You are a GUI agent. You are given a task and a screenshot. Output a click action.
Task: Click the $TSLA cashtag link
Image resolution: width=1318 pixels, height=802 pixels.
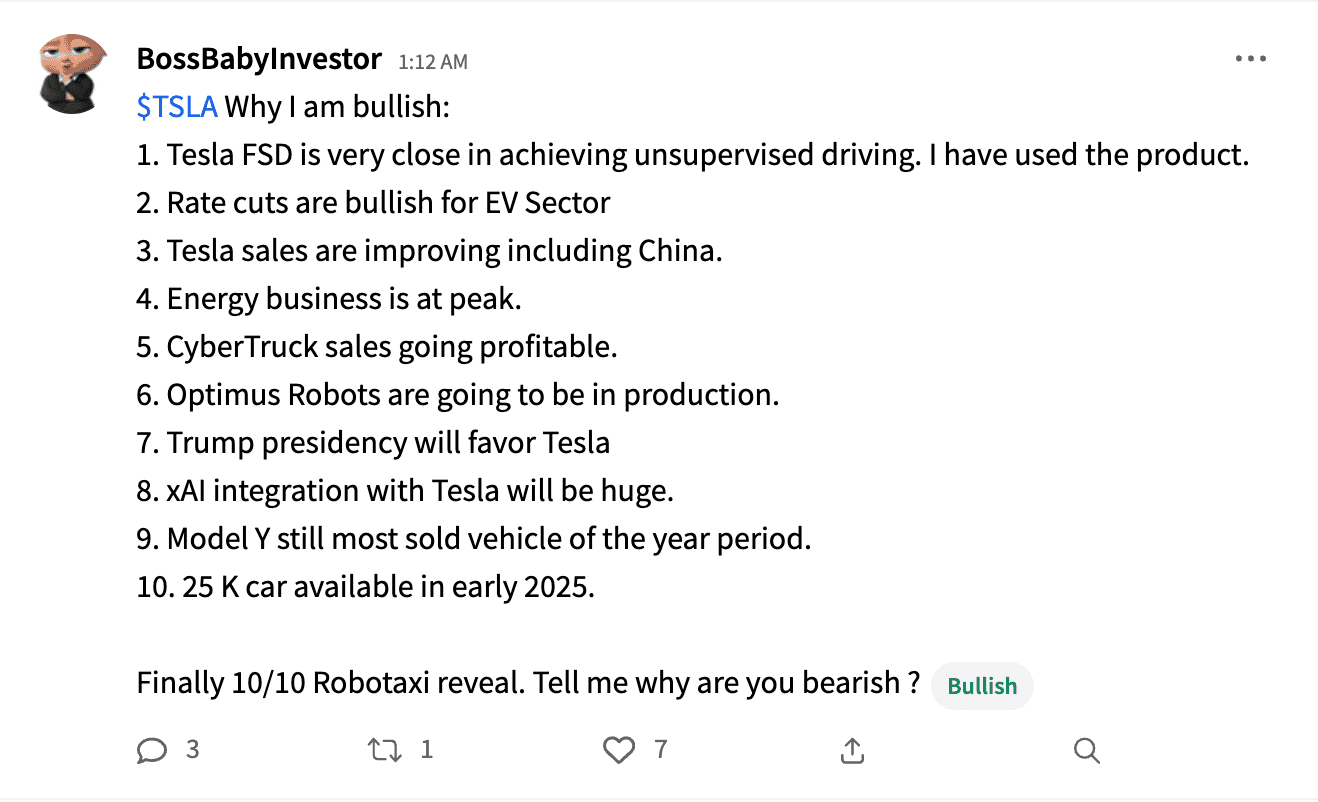177,107
